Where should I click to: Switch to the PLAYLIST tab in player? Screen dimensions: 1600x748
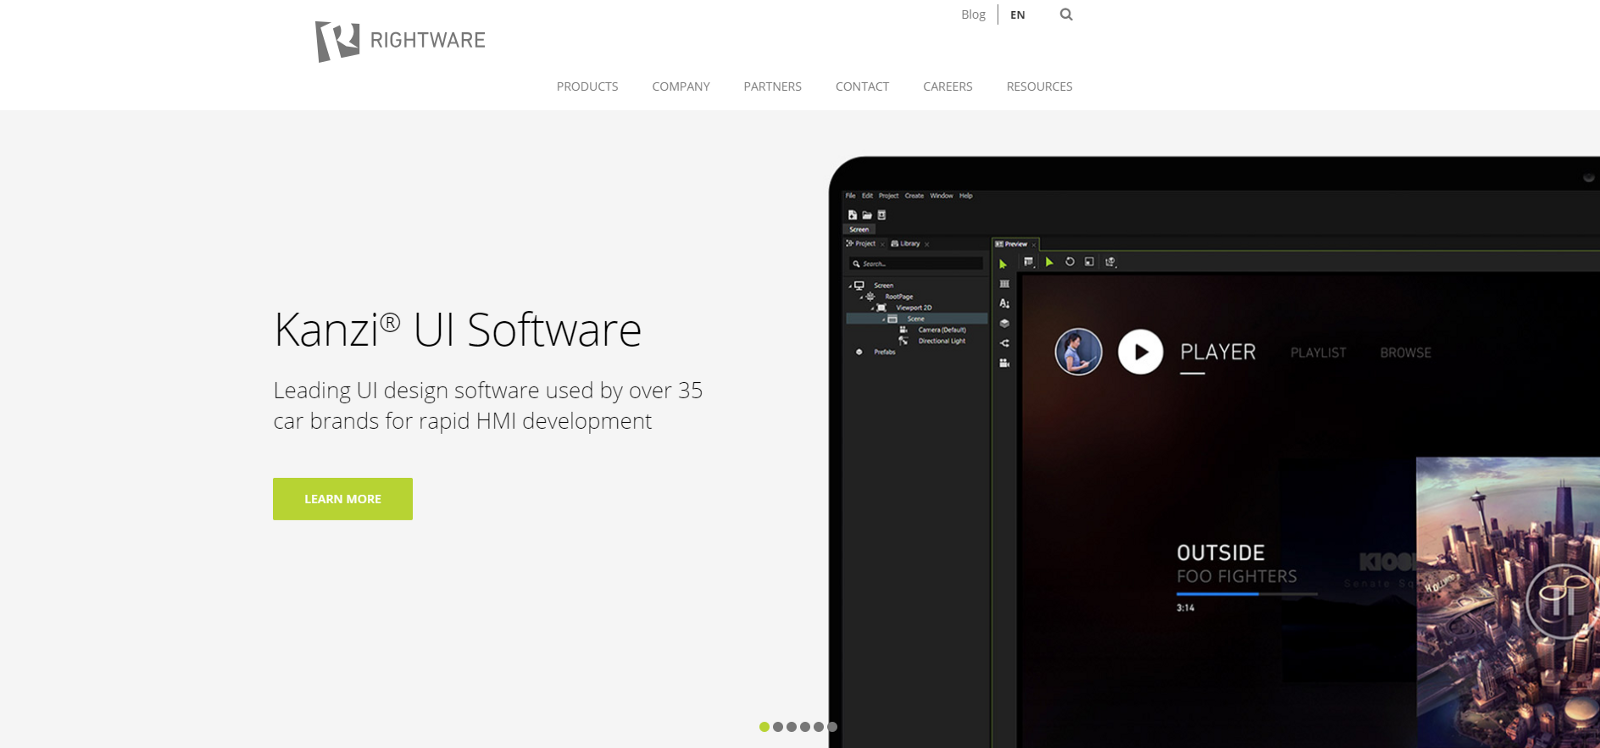click(1318, 353)
